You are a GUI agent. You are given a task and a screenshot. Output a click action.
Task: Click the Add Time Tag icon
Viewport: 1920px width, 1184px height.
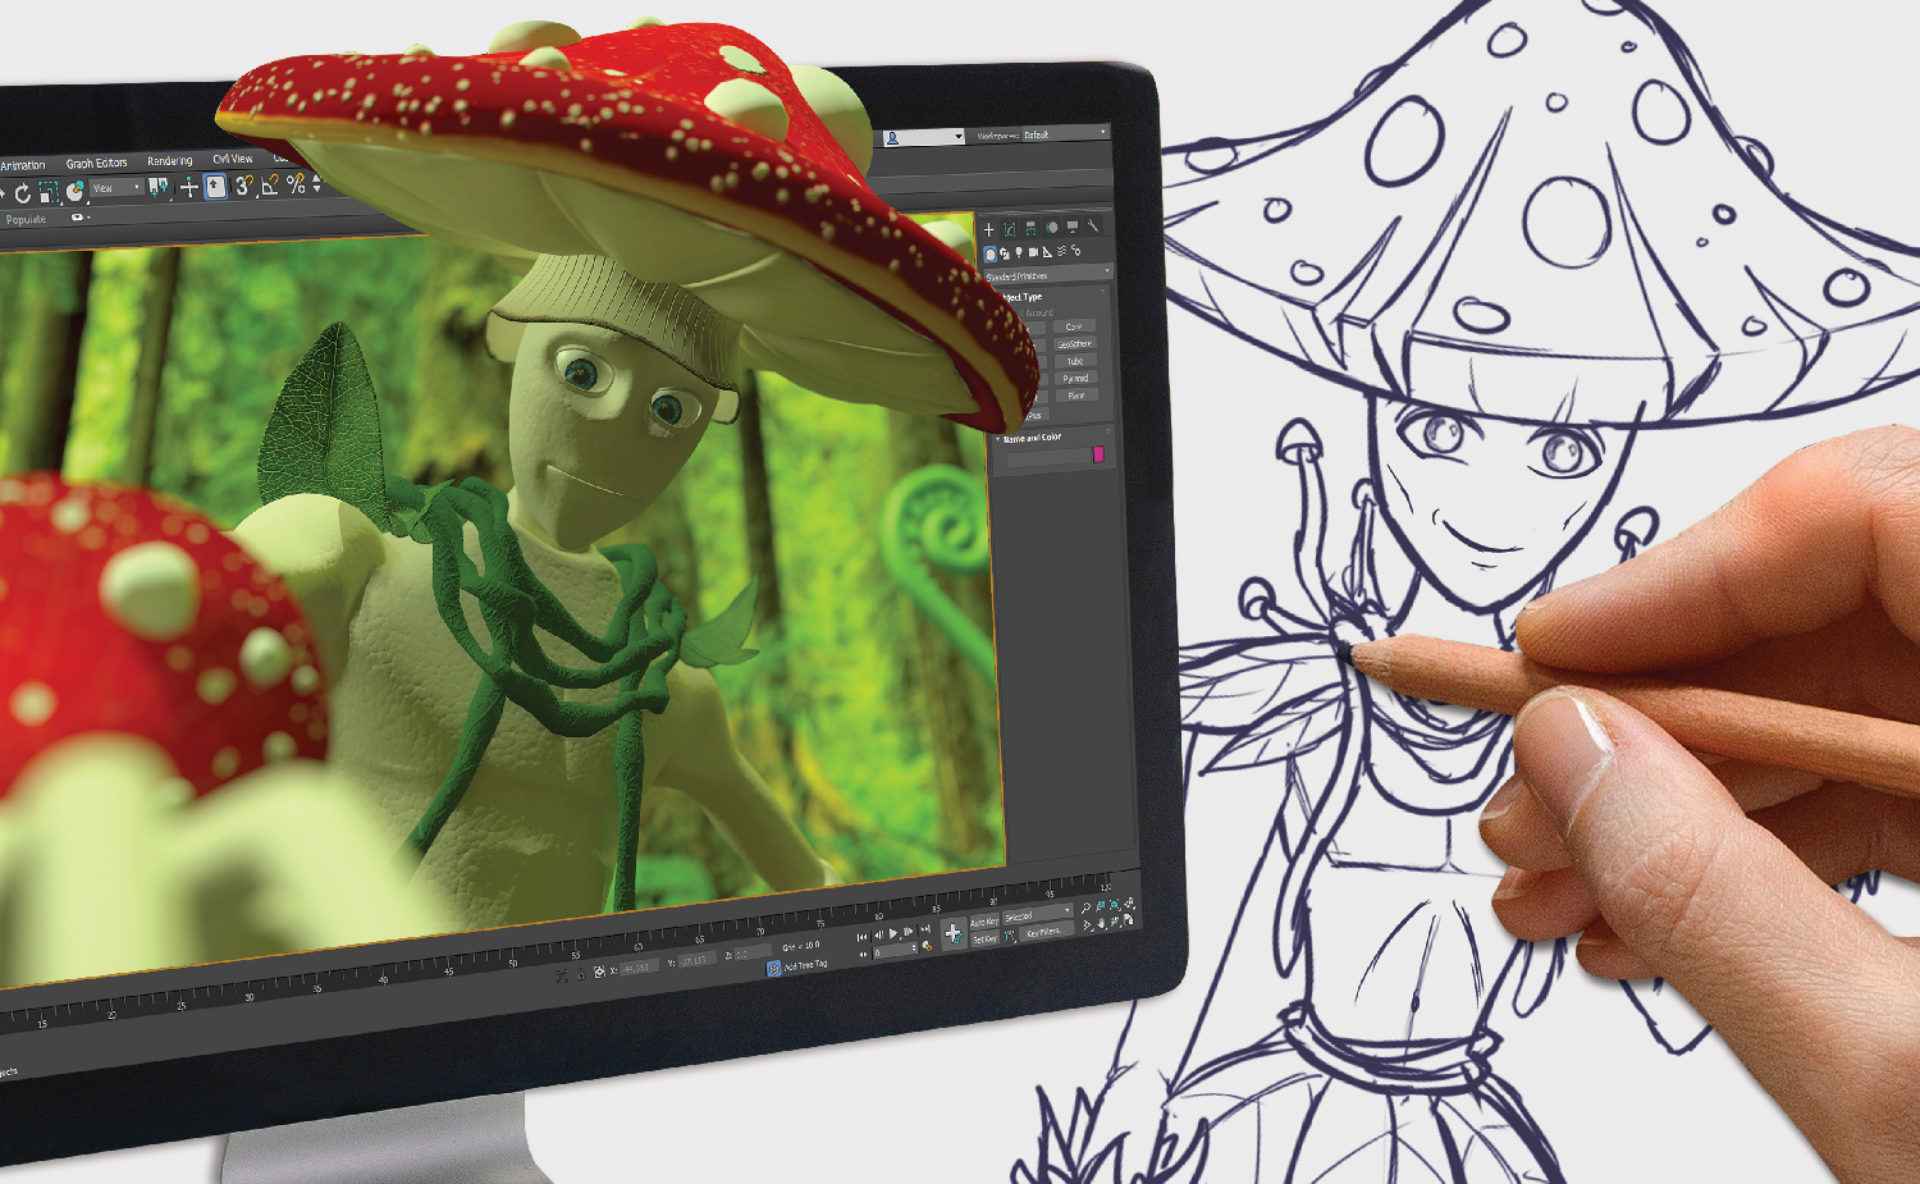click(x=773, y=968)
